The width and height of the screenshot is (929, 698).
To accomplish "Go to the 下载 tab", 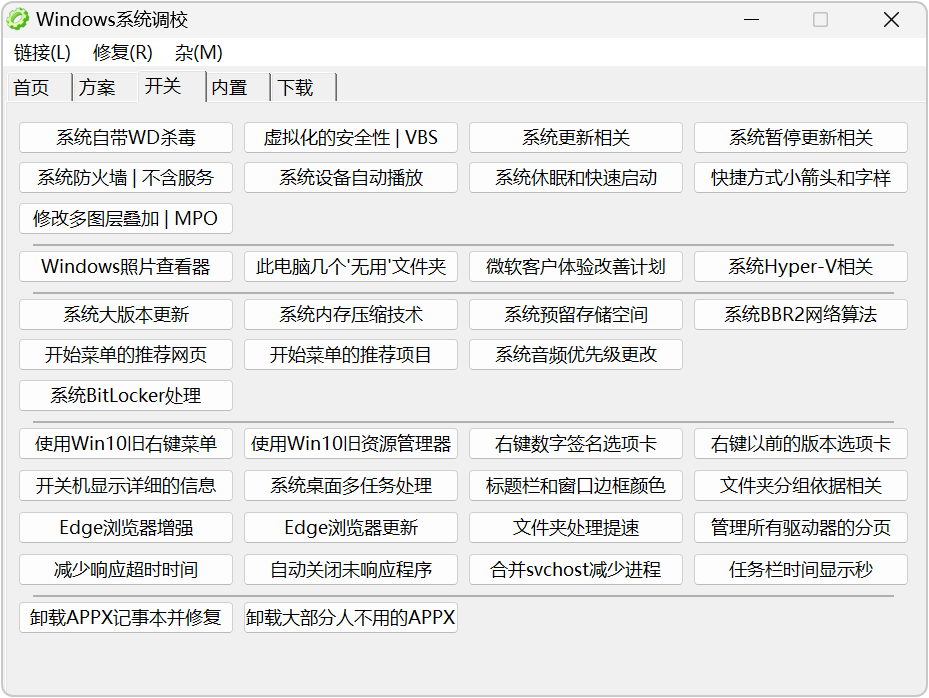I will point(304,88).
